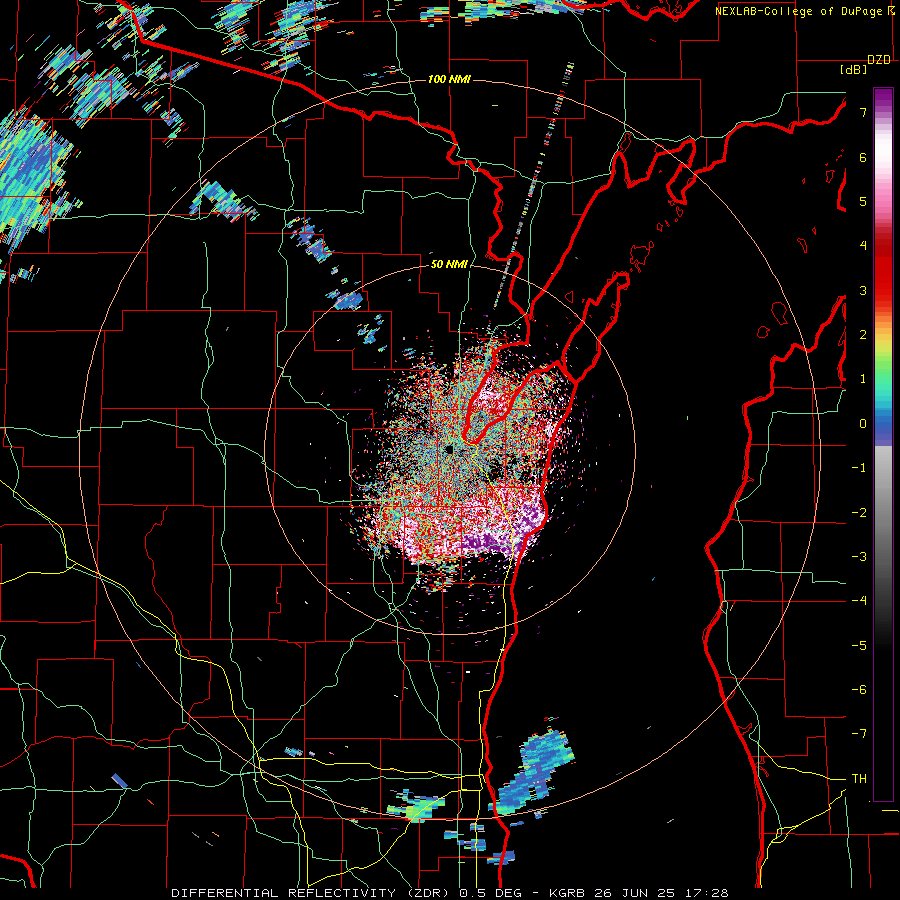Click the -1 value on the color scale
This screenshot has height=900, width=900.
tap(859, 468)
